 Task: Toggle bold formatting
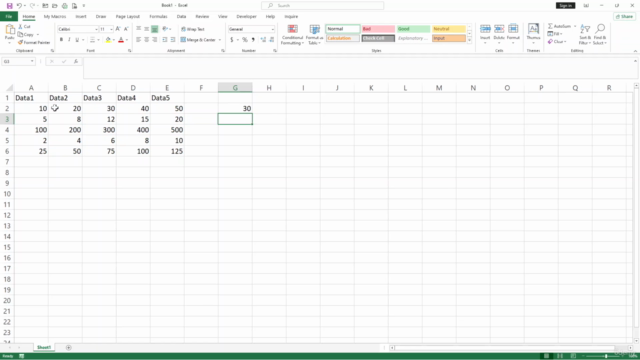[x=61, y=40]
